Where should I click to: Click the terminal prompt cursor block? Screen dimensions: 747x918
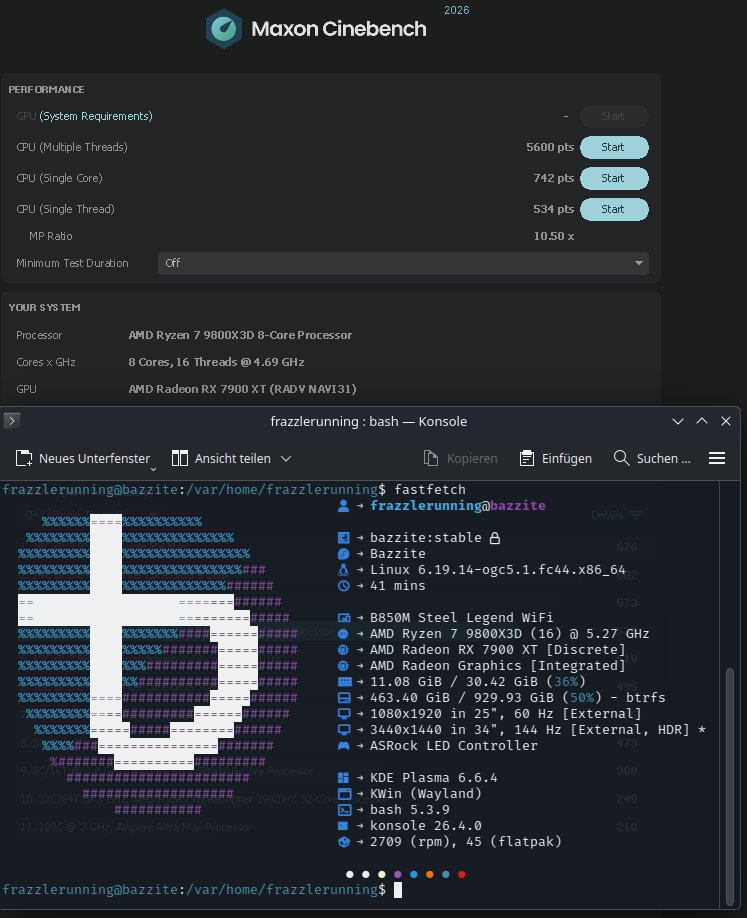pyautogui.click(x=398, y=890)
